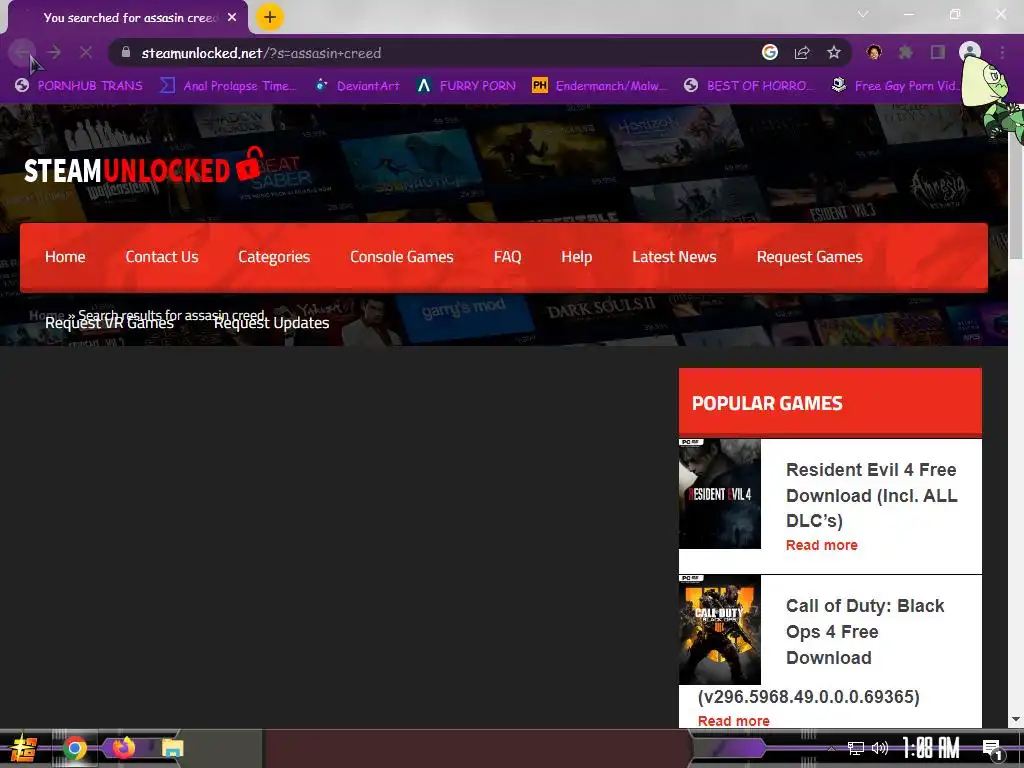Open the Start menu button on taskbar

23,748
